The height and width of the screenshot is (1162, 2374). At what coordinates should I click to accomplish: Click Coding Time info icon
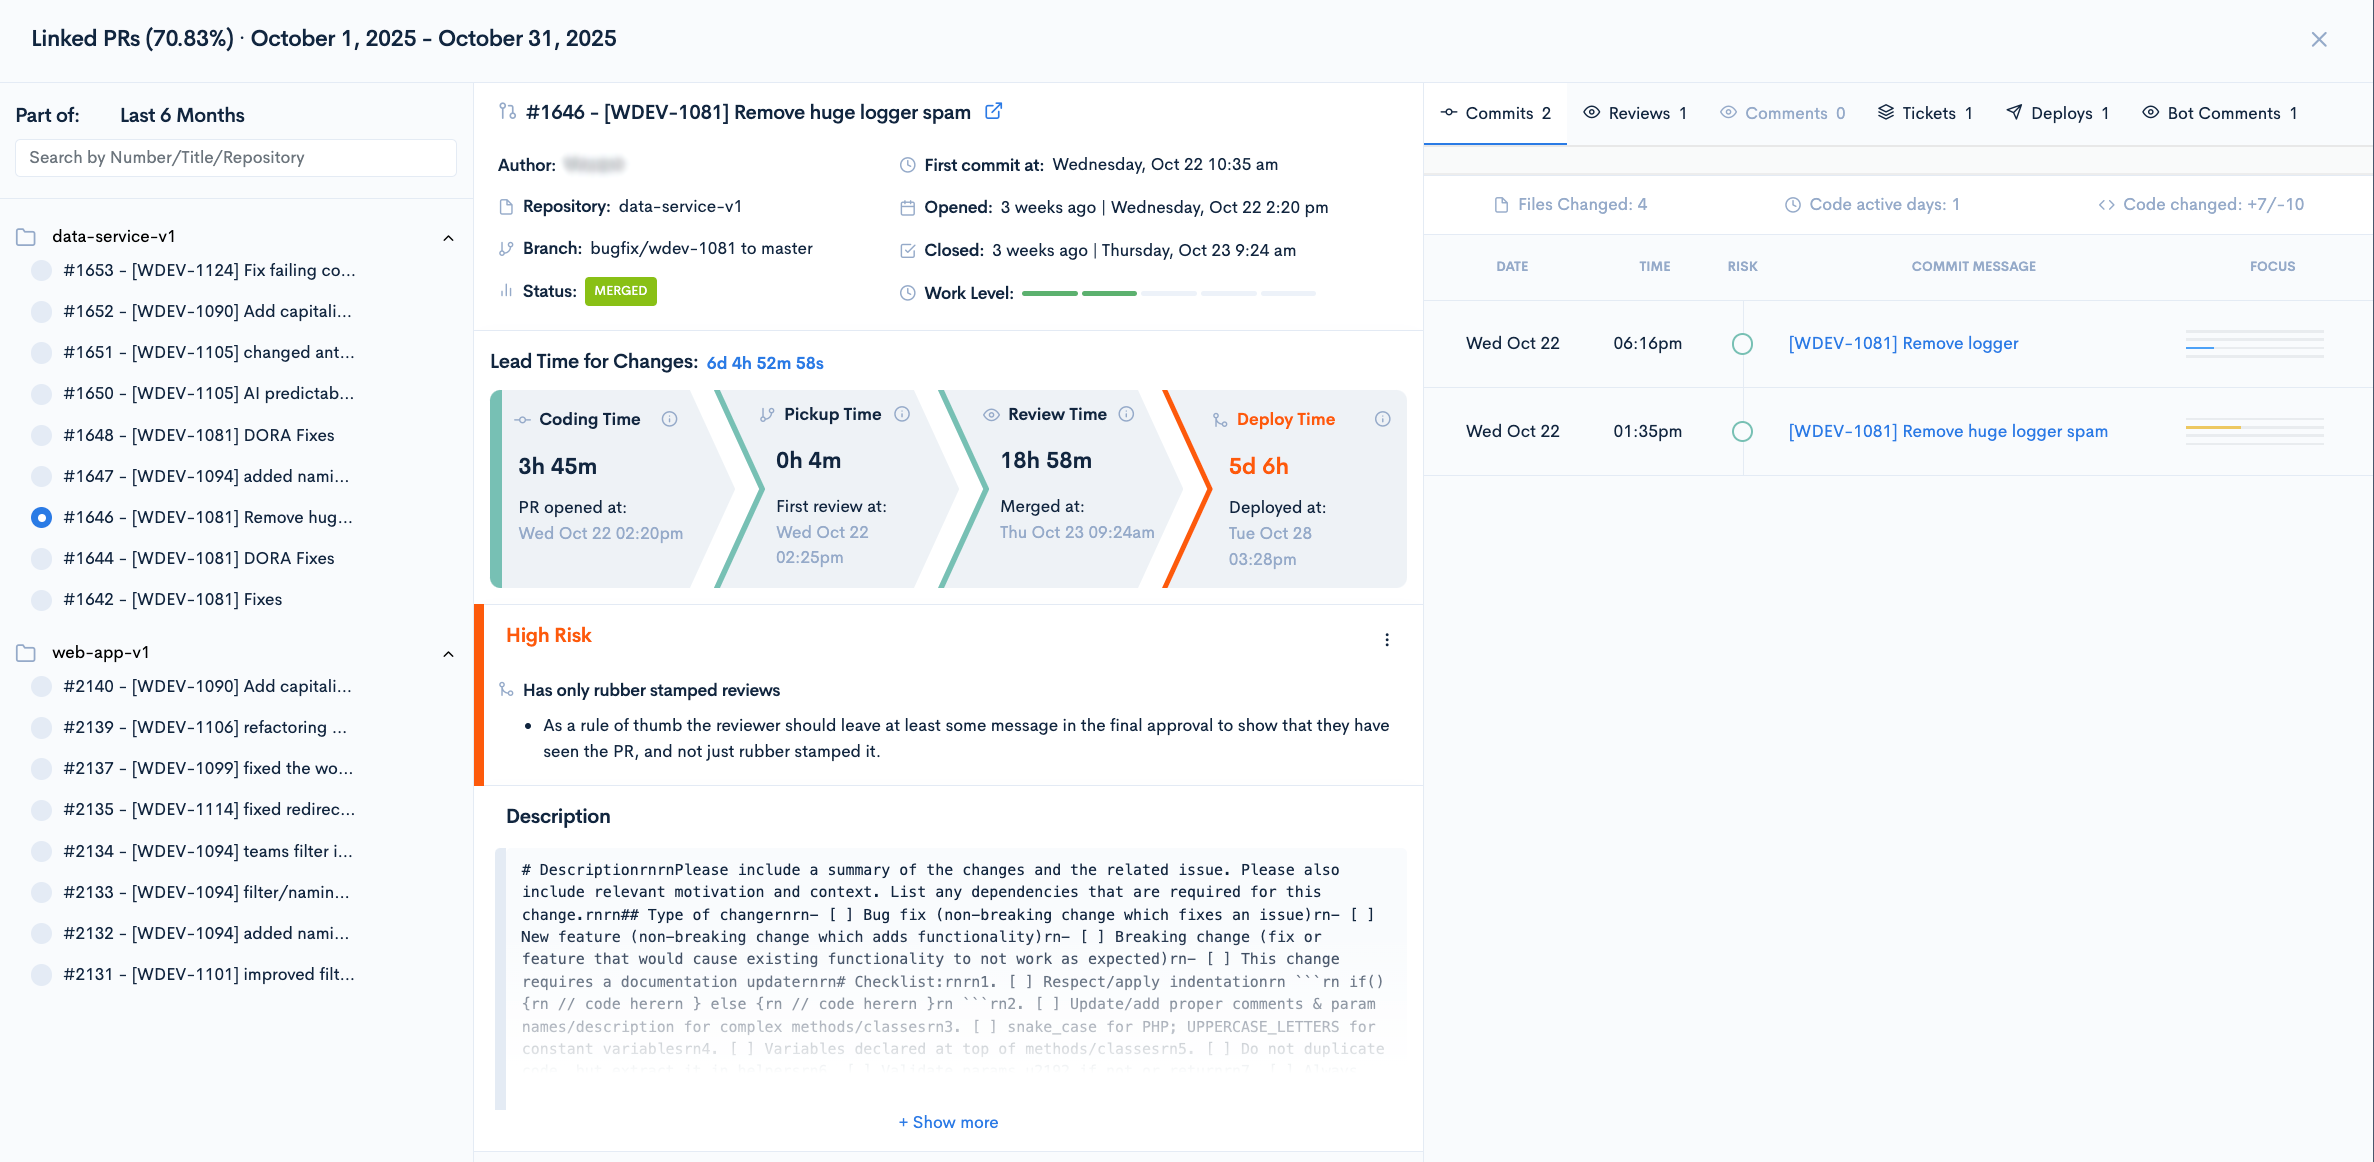click(x=669, y=419)
